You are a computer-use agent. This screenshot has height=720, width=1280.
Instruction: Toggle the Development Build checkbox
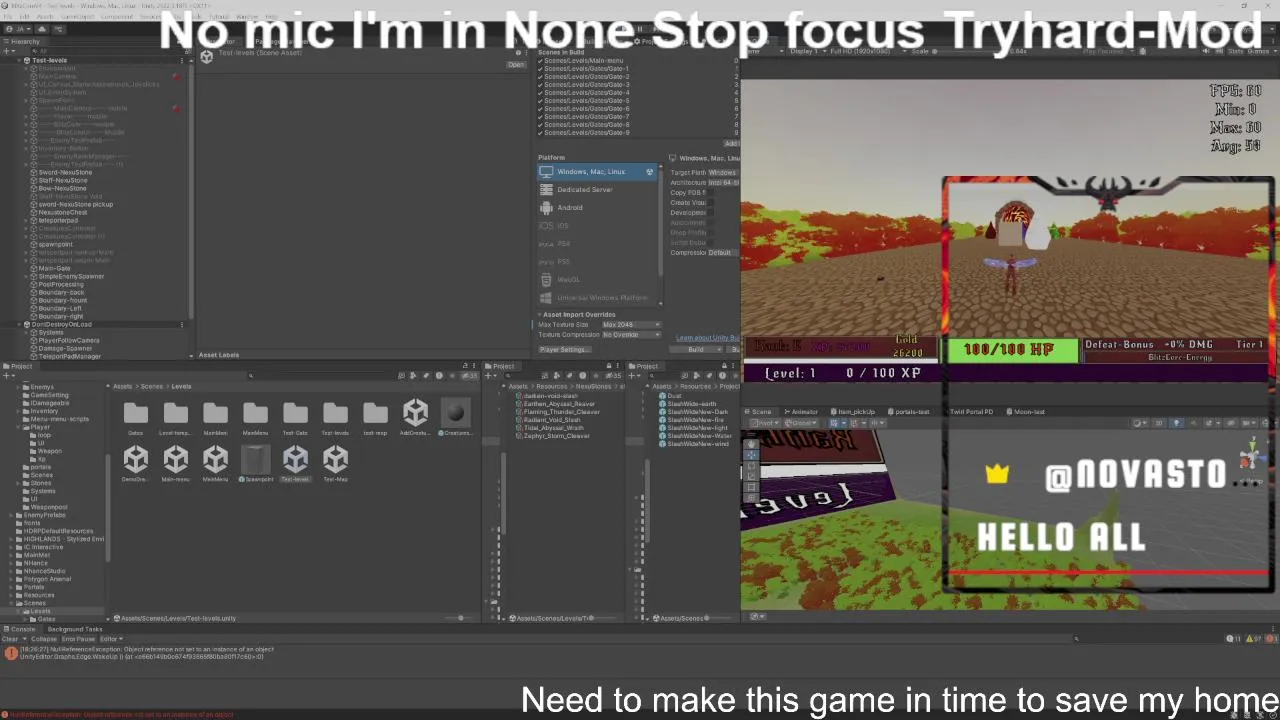[711, 213]
